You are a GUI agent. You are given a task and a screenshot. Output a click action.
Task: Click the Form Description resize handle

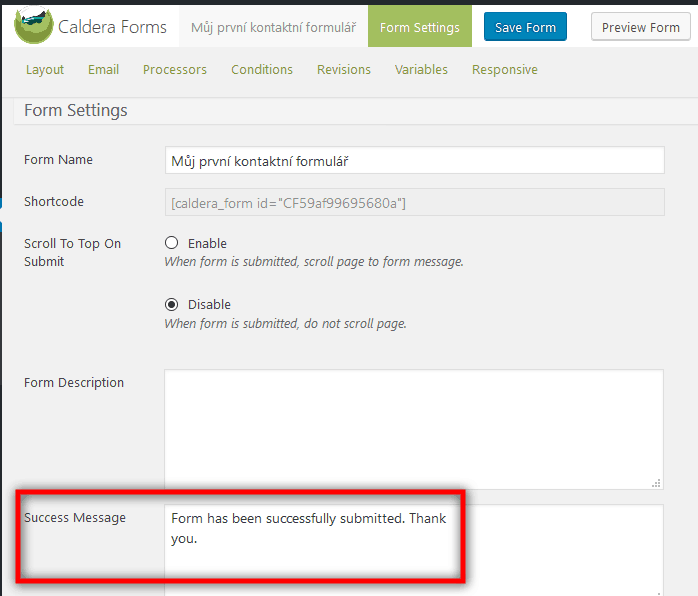tap(656, 483)
